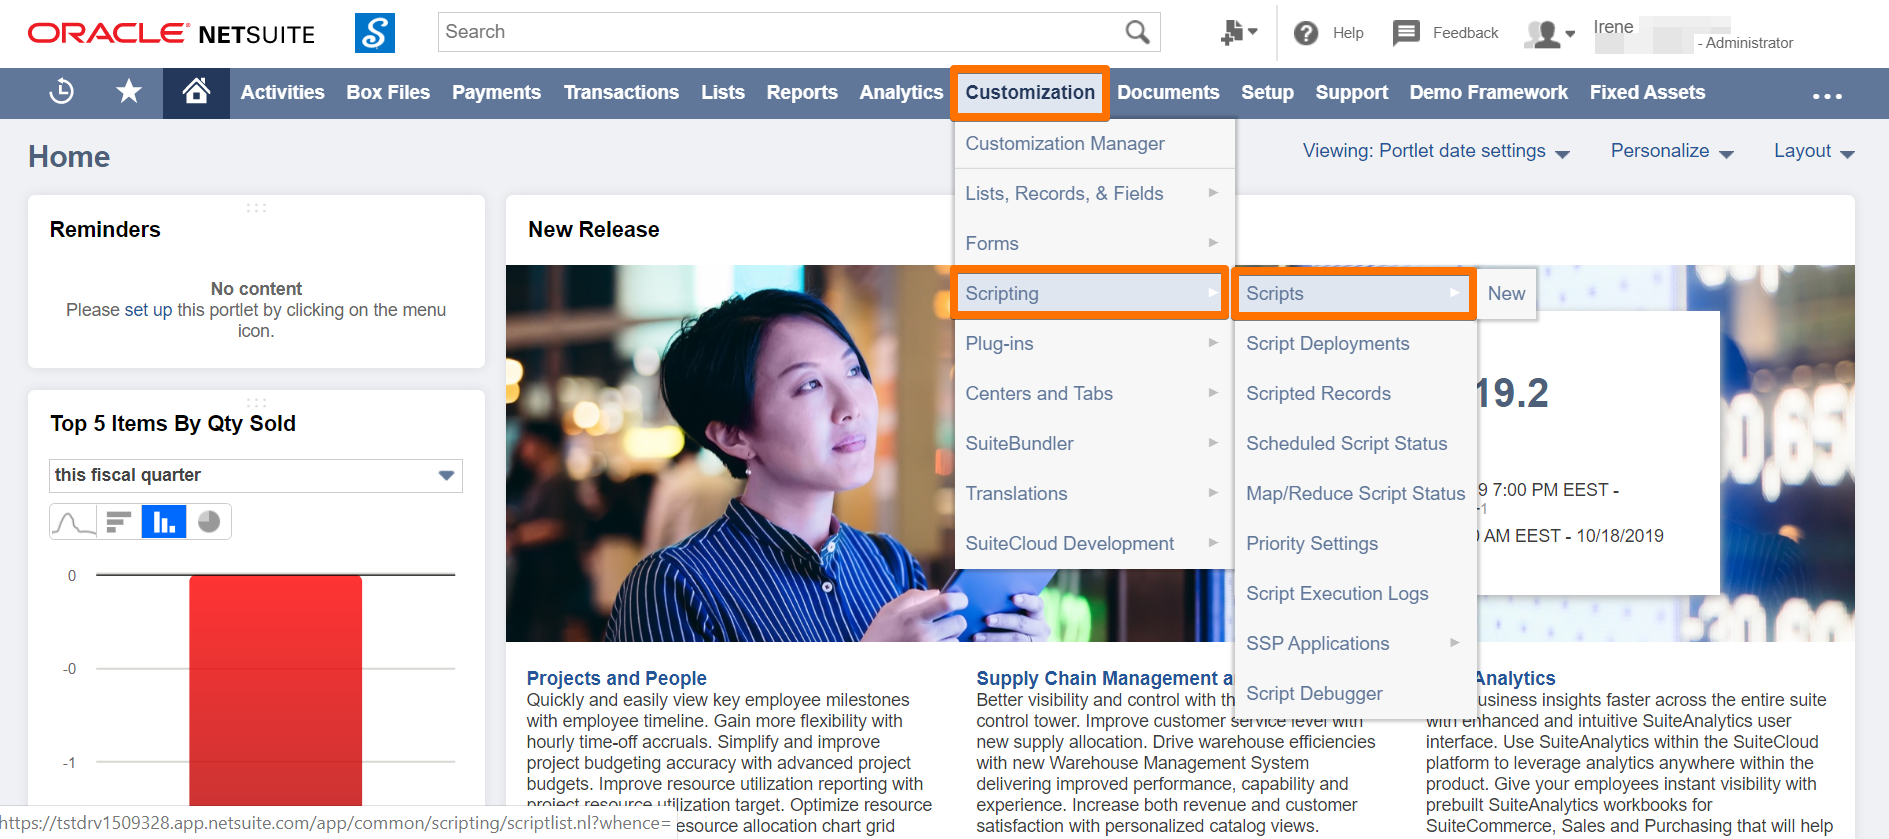1889x839 pixels.
Task: Open the Documents menu
Action: 1168,93
